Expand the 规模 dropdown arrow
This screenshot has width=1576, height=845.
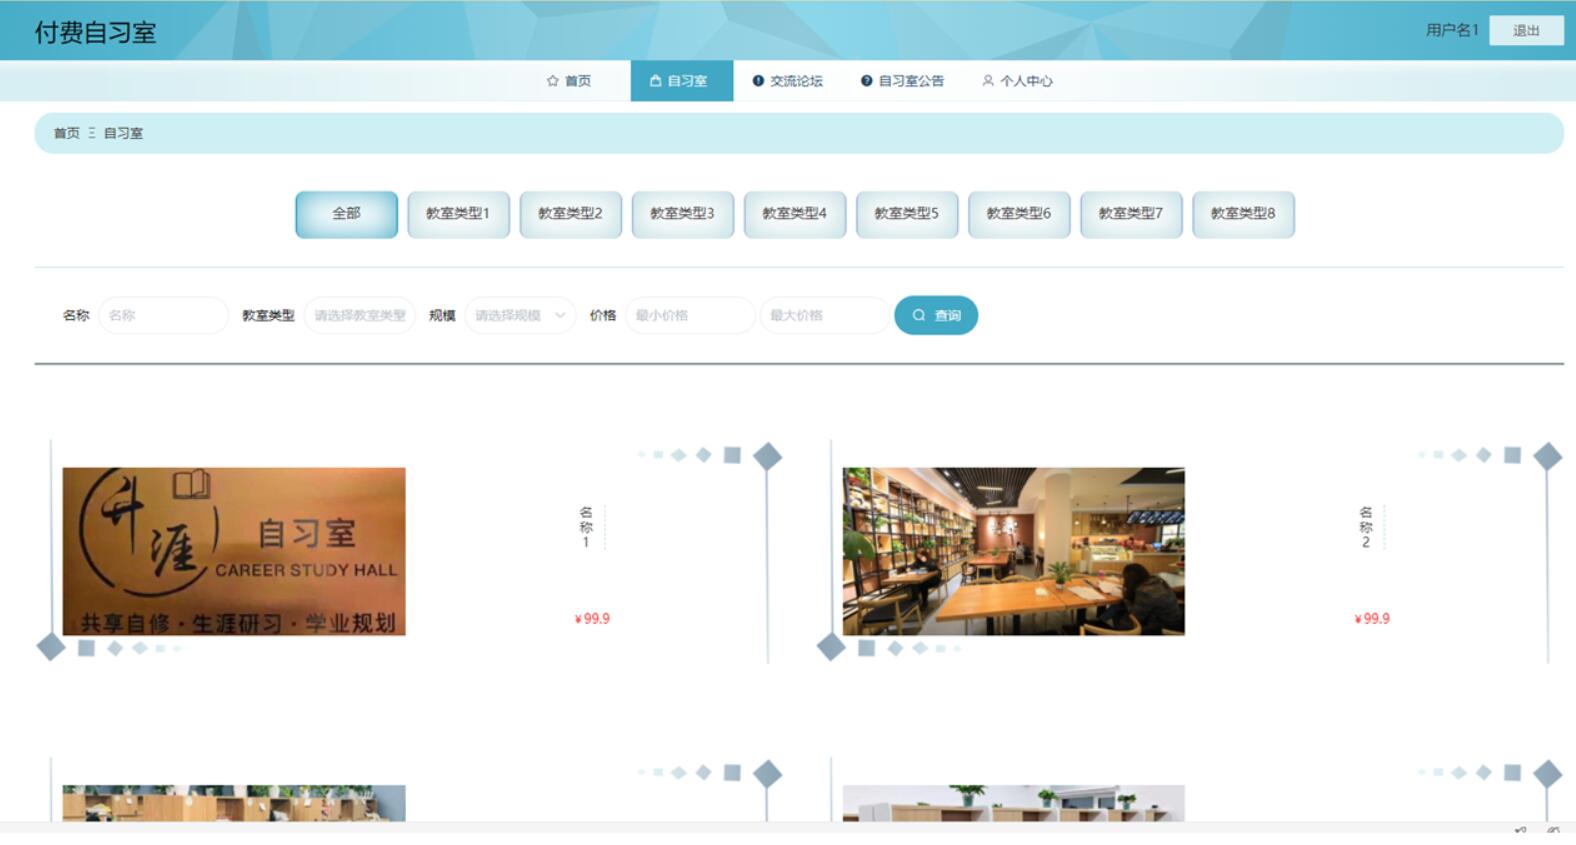tap(560, 315)
